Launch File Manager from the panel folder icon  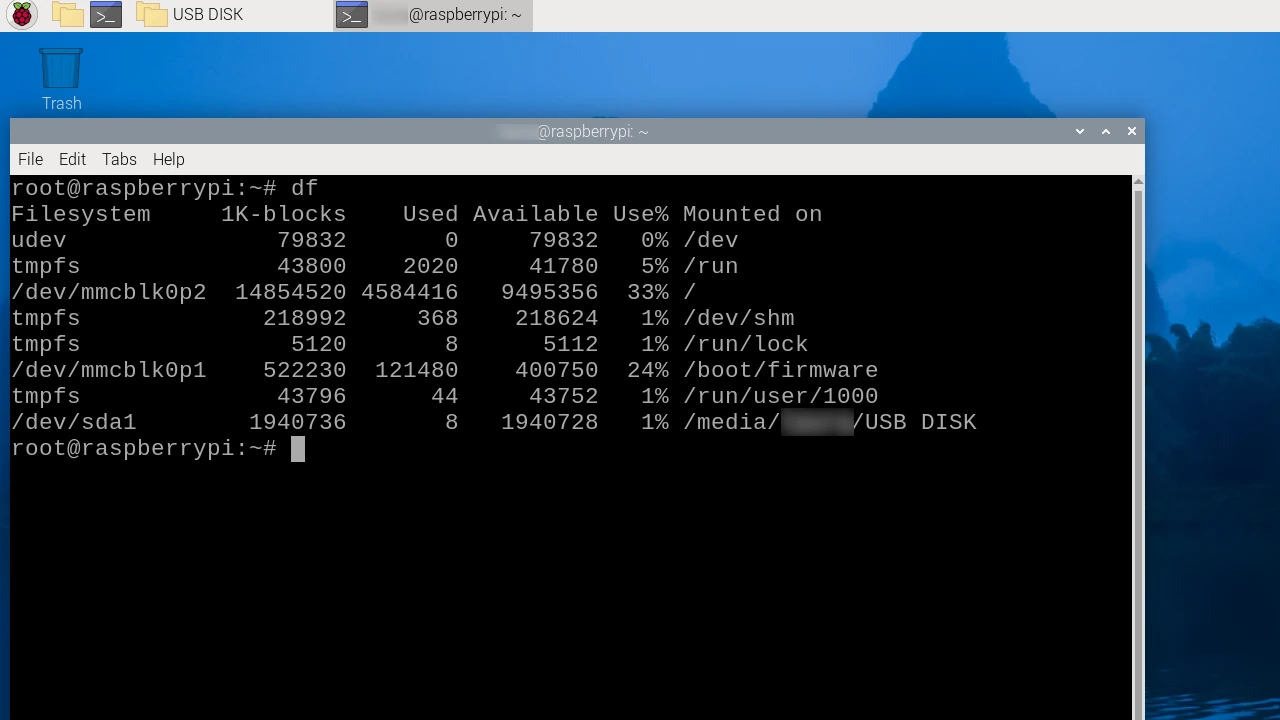pyautogui.click(x=67, y=15)
